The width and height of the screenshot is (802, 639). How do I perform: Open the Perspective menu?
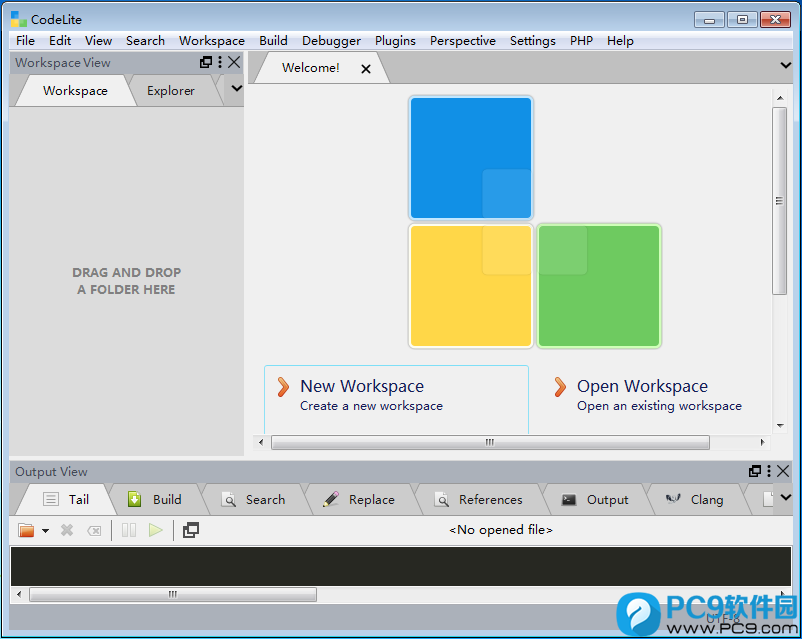[462, 40]
